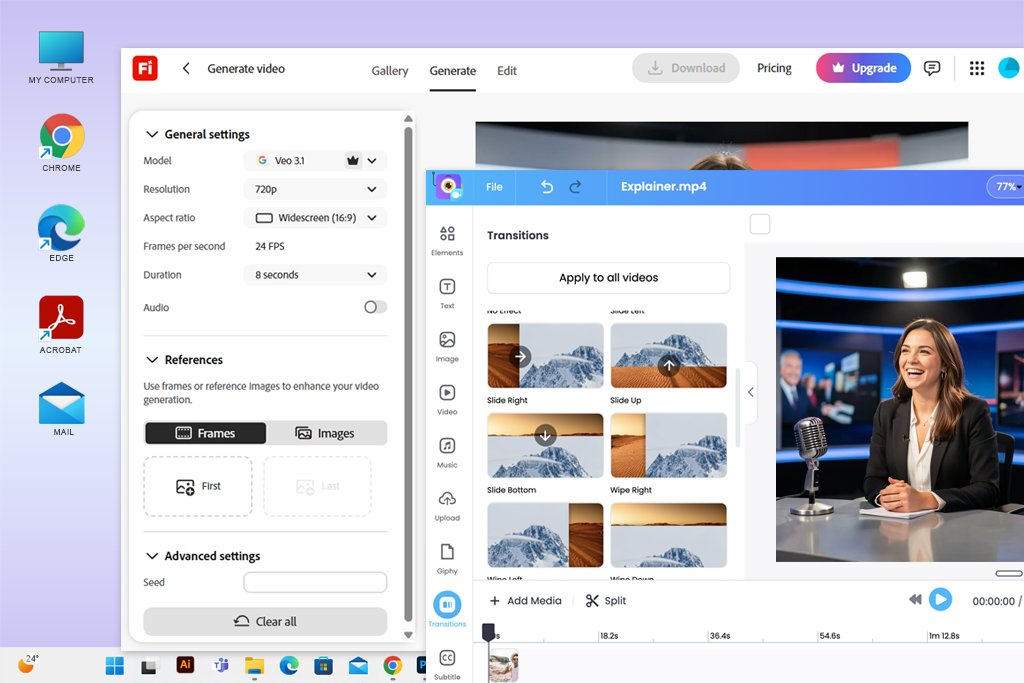
Task: Open Microsoft Teams from the taskbar
Action: pos(221,665)
